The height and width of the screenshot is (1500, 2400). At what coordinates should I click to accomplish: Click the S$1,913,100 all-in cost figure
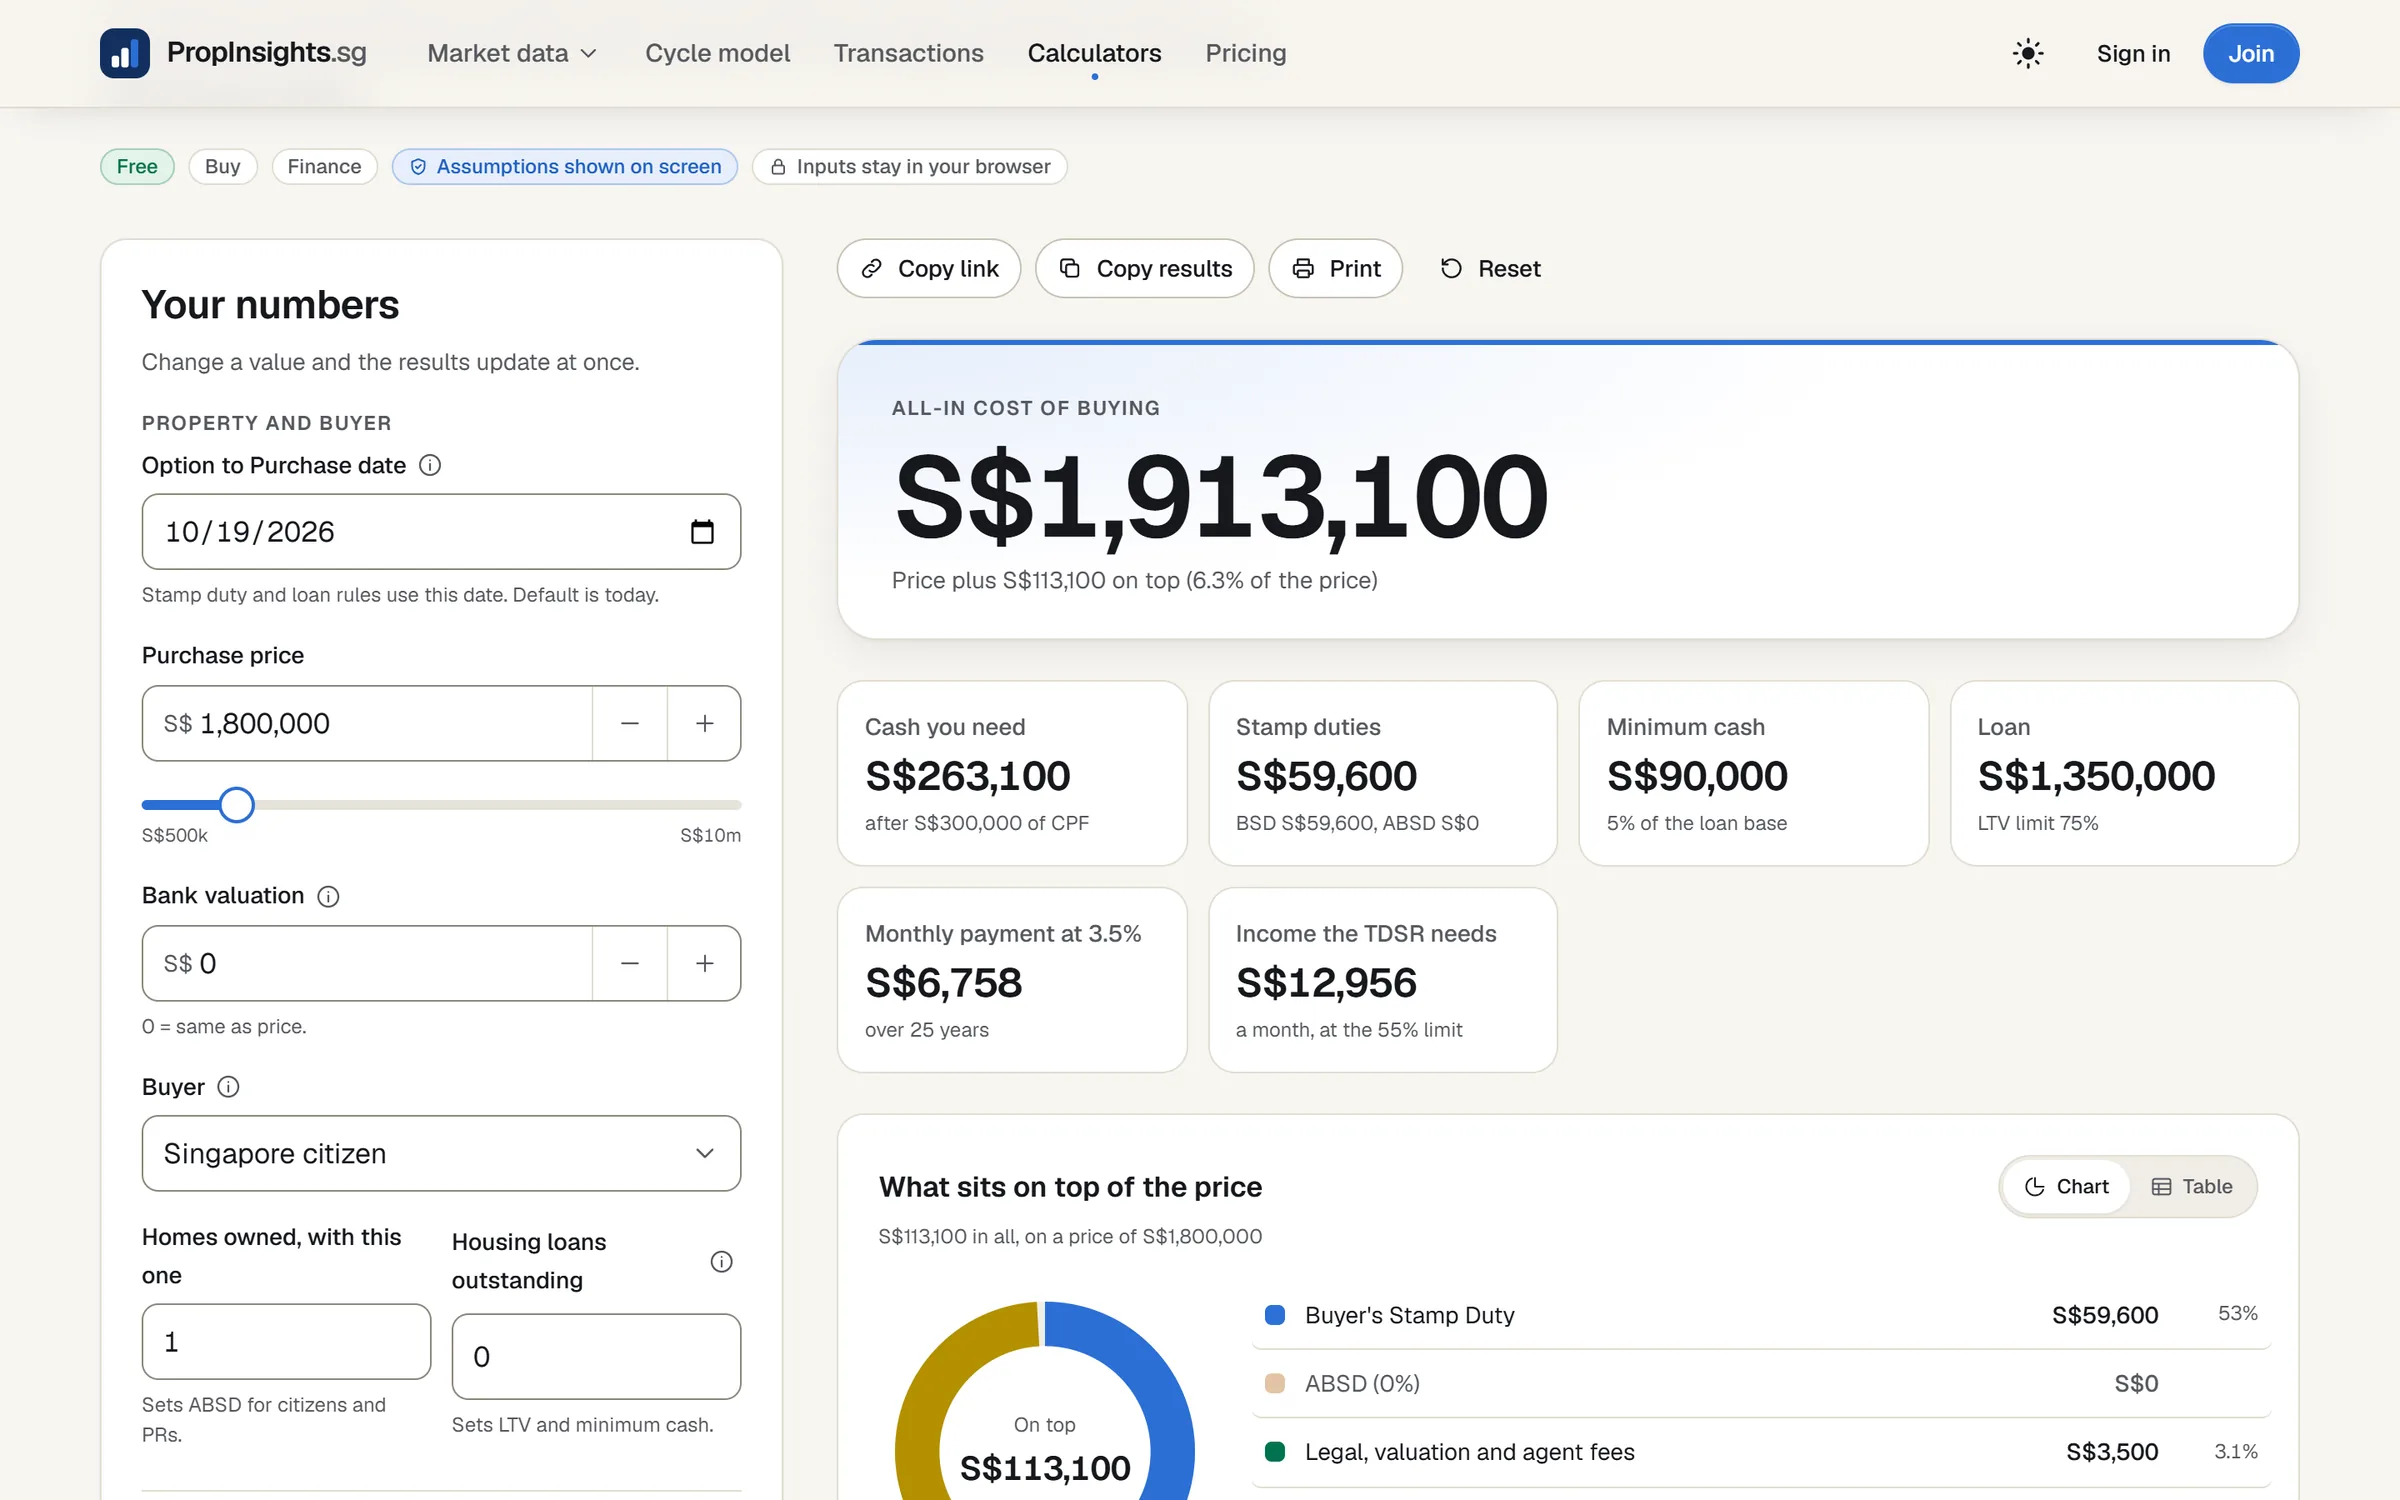coord(1221,497)
